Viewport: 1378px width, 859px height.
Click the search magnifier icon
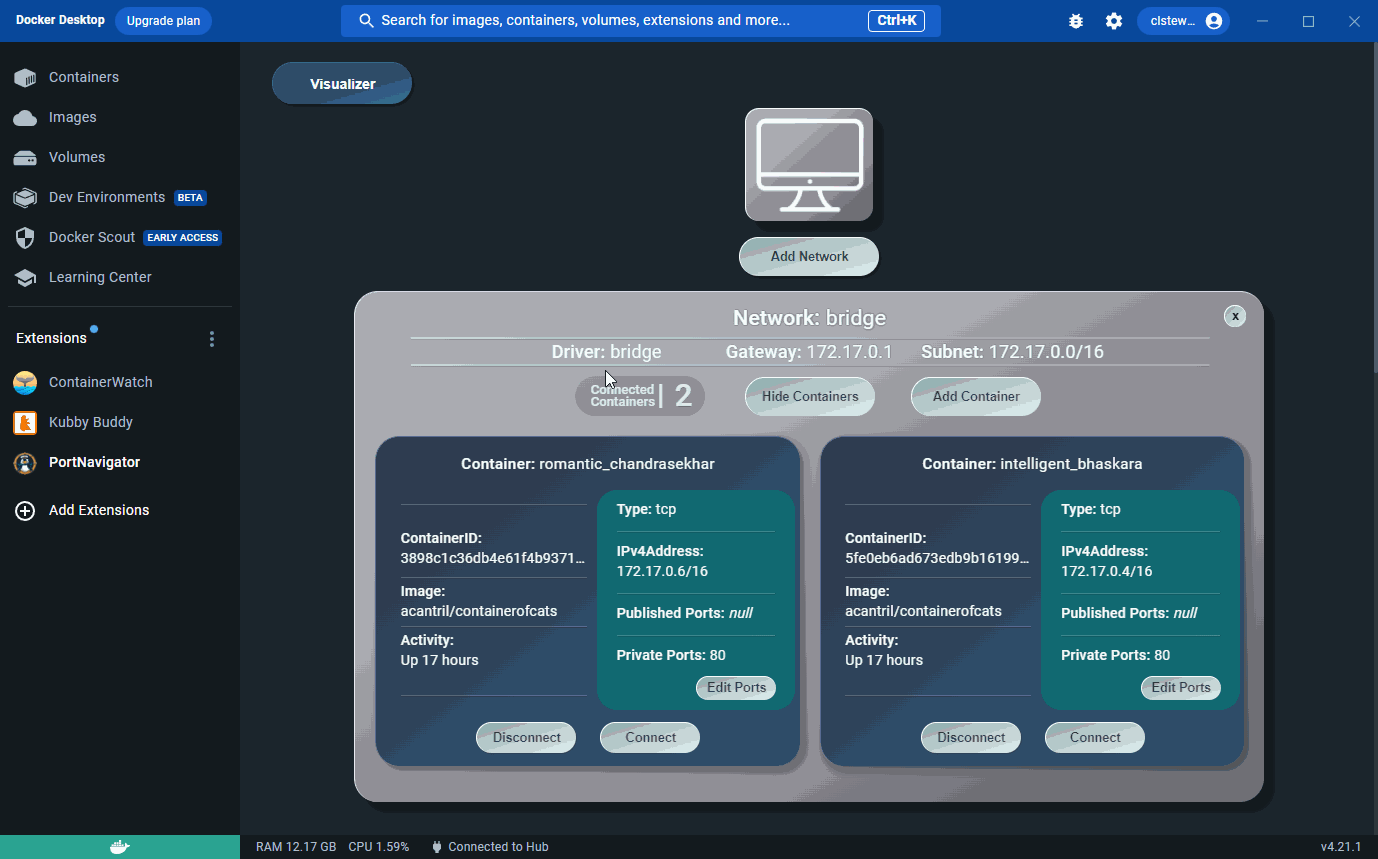coord(366,21)
